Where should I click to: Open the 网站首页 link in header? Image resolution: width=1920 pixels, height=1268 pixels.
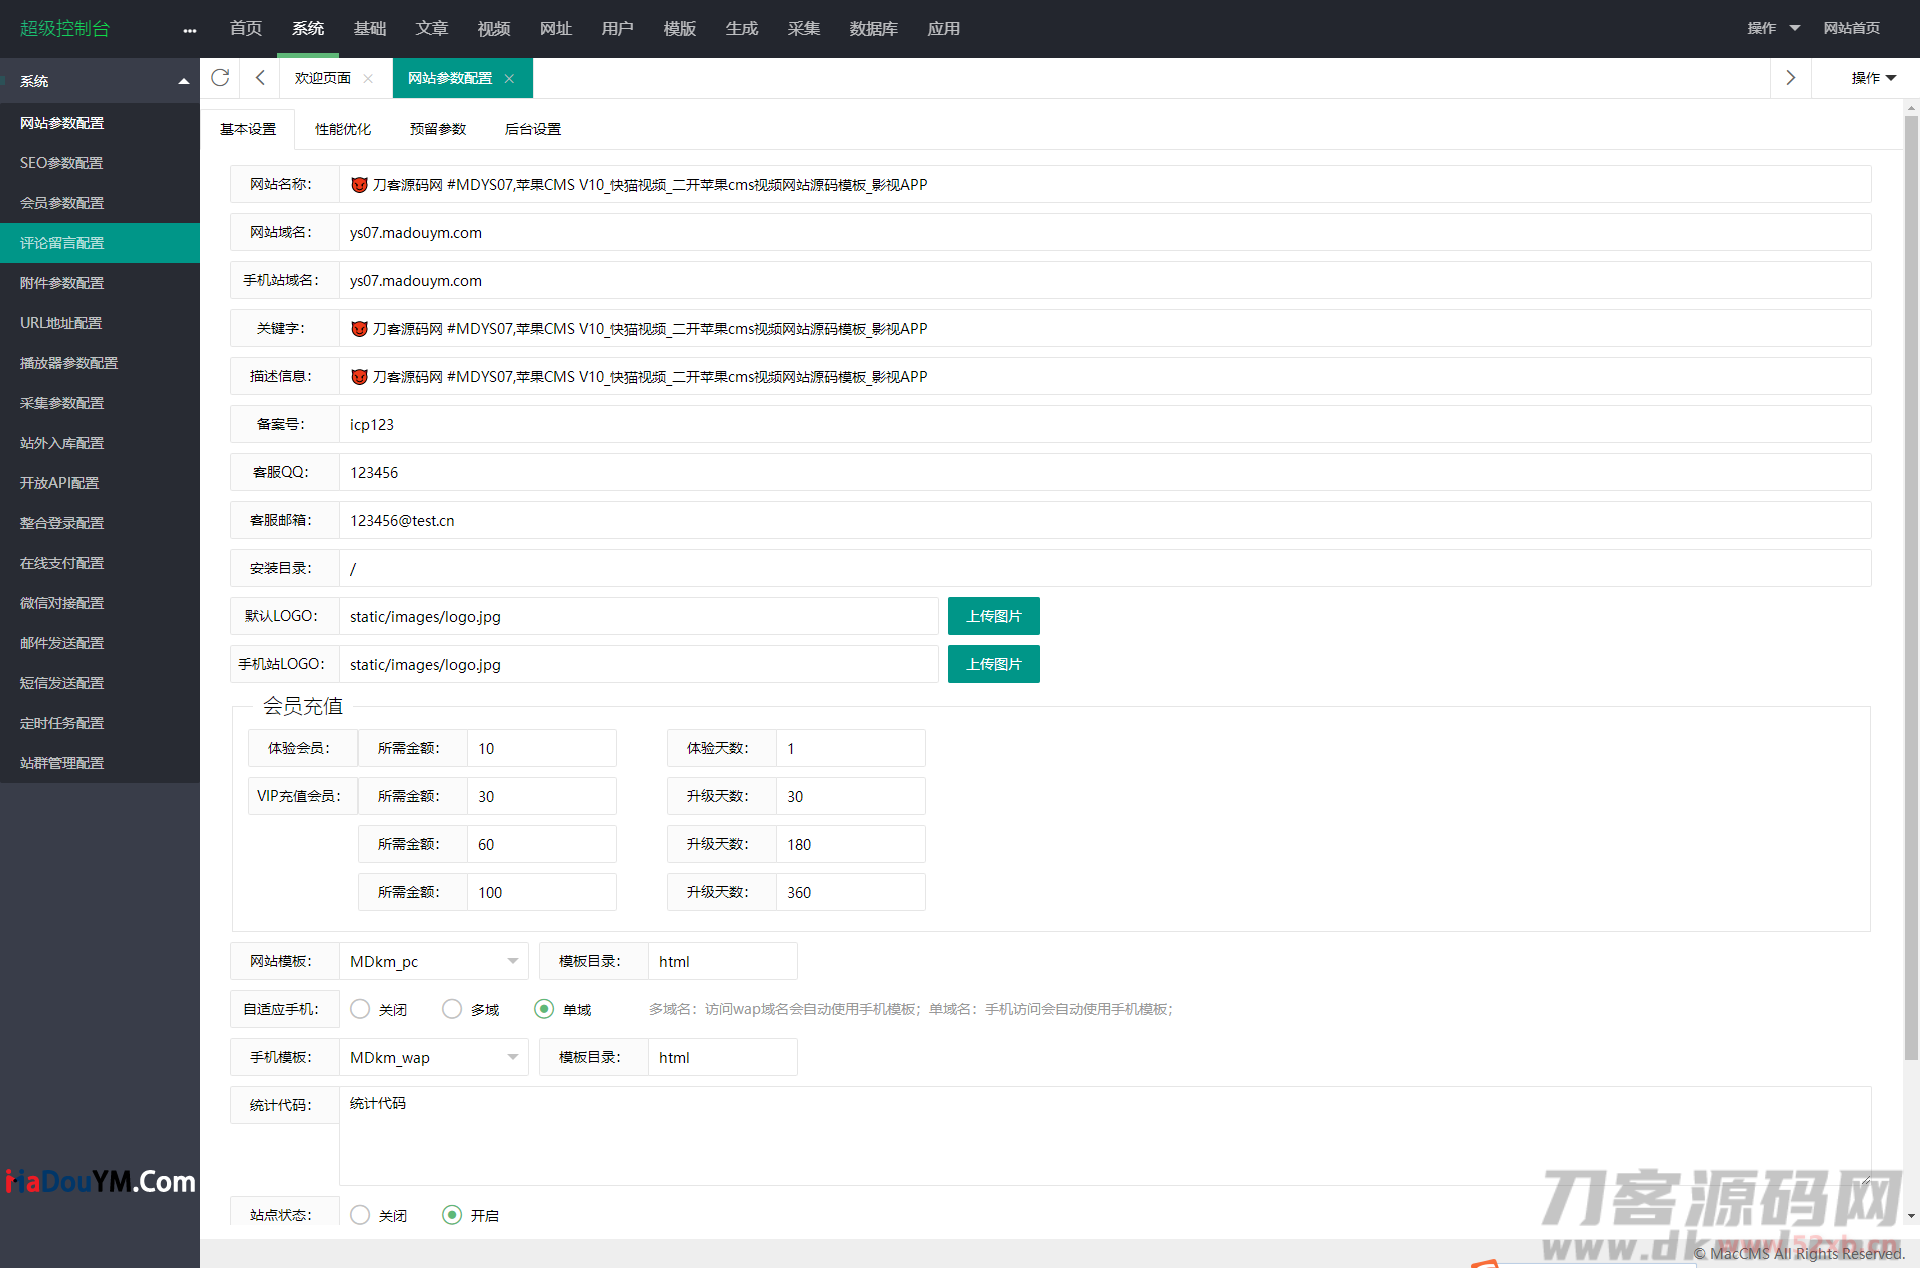tap(1851, 28)
